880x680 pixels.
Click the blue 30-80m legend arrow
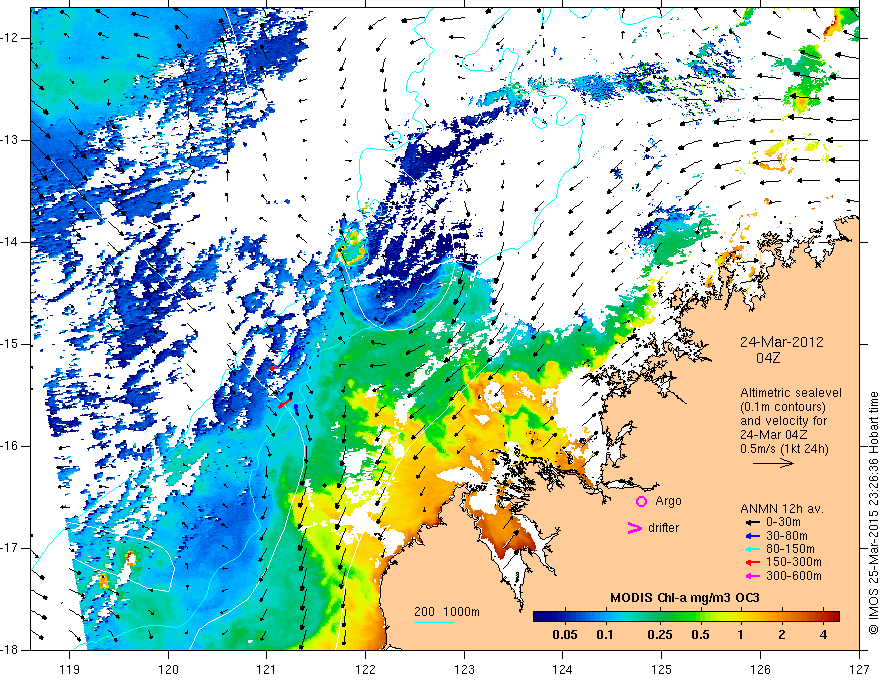(x=752, y=536)
